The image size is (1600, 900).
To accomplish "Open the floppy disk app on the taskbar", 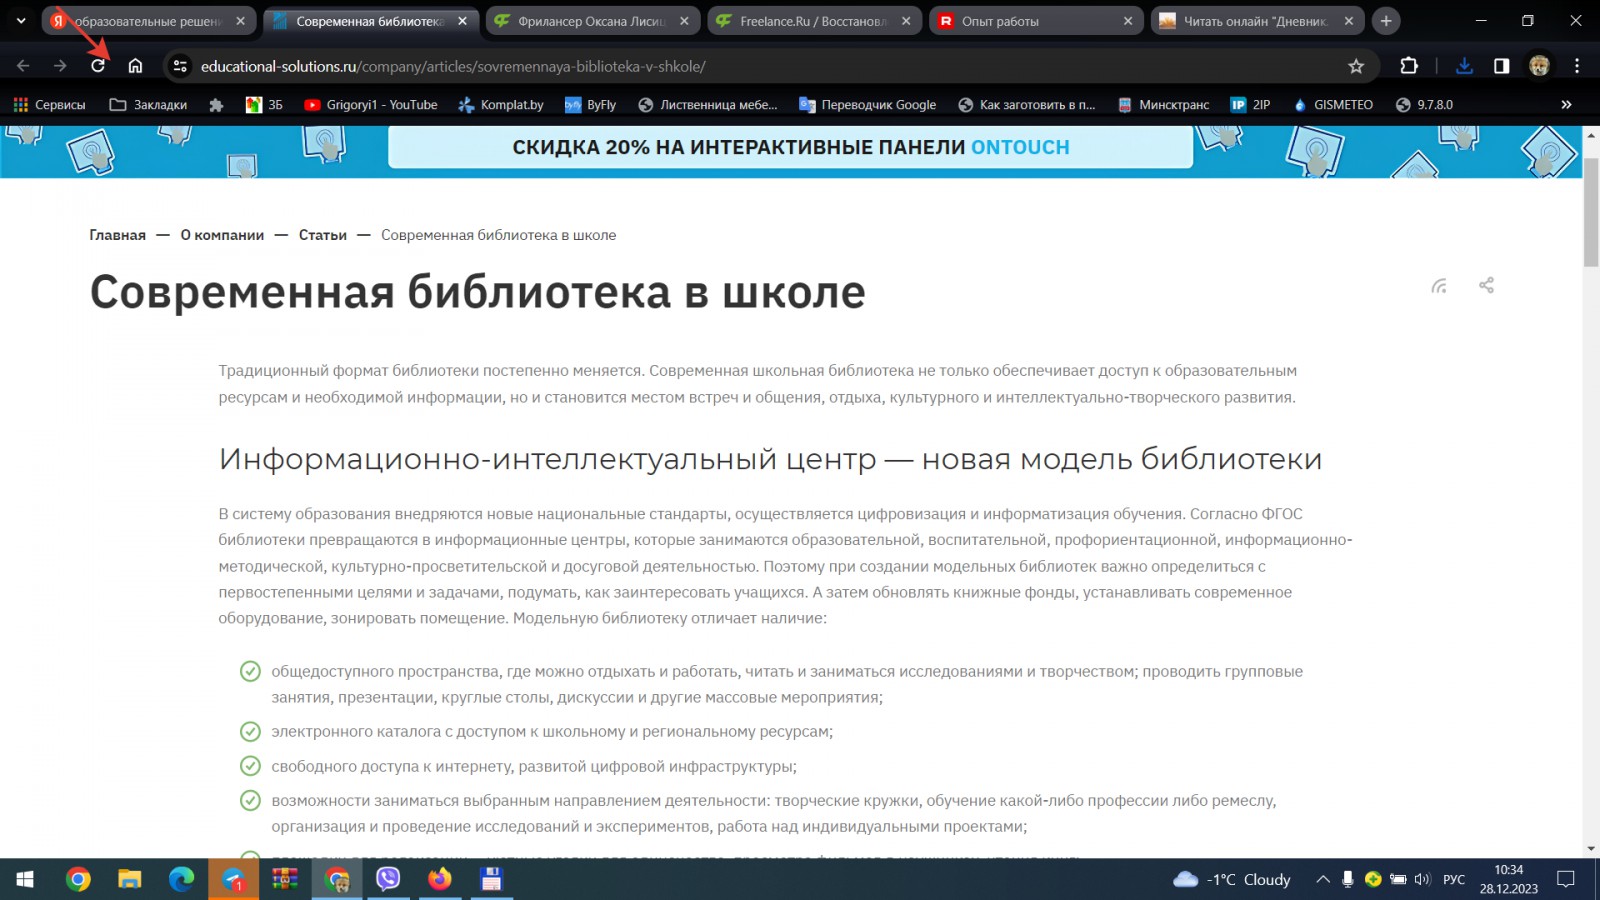I will pyautogui.click(x=491, y=879).
